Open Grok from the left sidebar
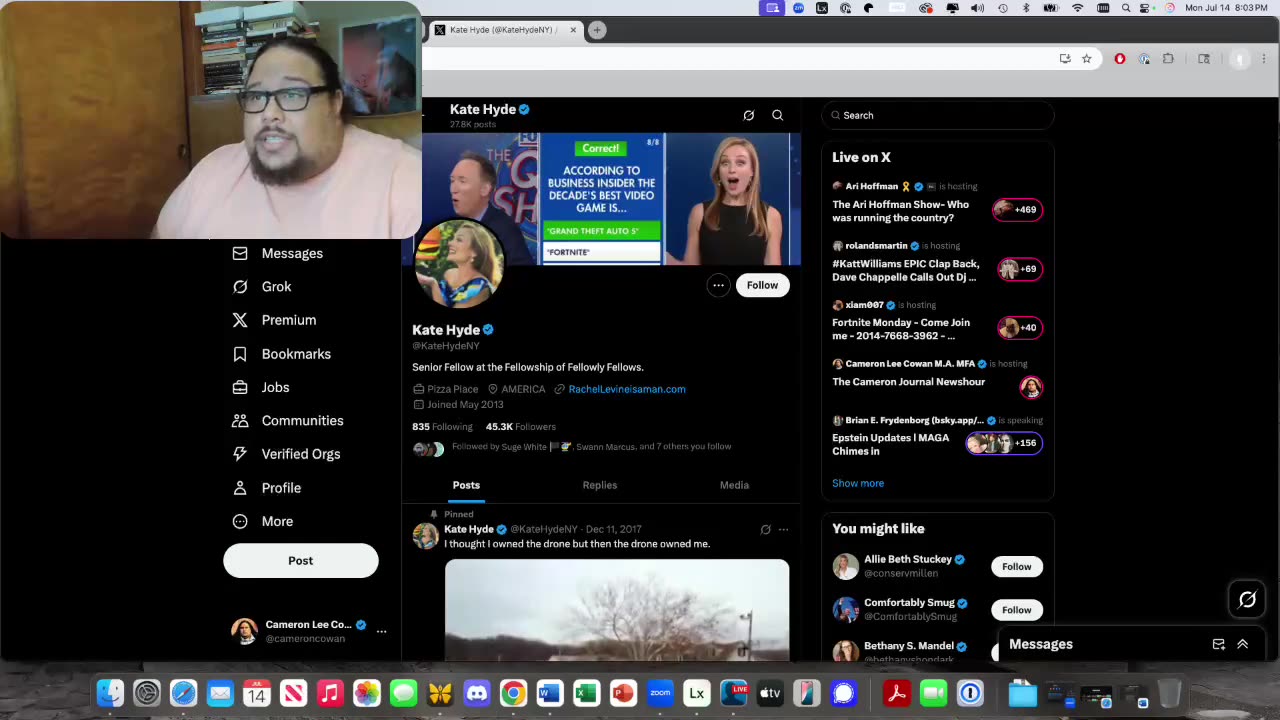This screenshot has width=1280, height=720. coord(261,287)
